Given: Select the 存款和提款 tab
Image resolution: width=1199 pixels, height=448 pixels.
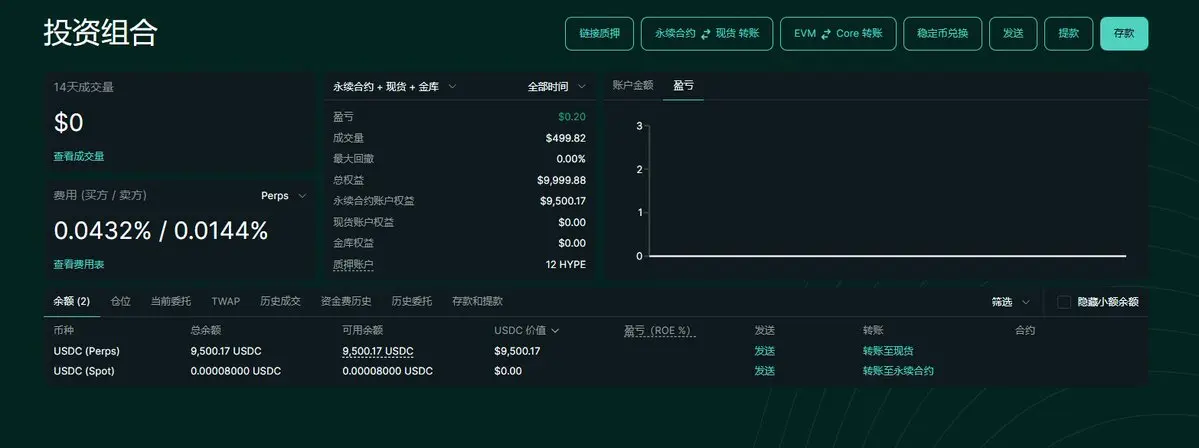Looking at the screenshot, I should click(477, 301).
